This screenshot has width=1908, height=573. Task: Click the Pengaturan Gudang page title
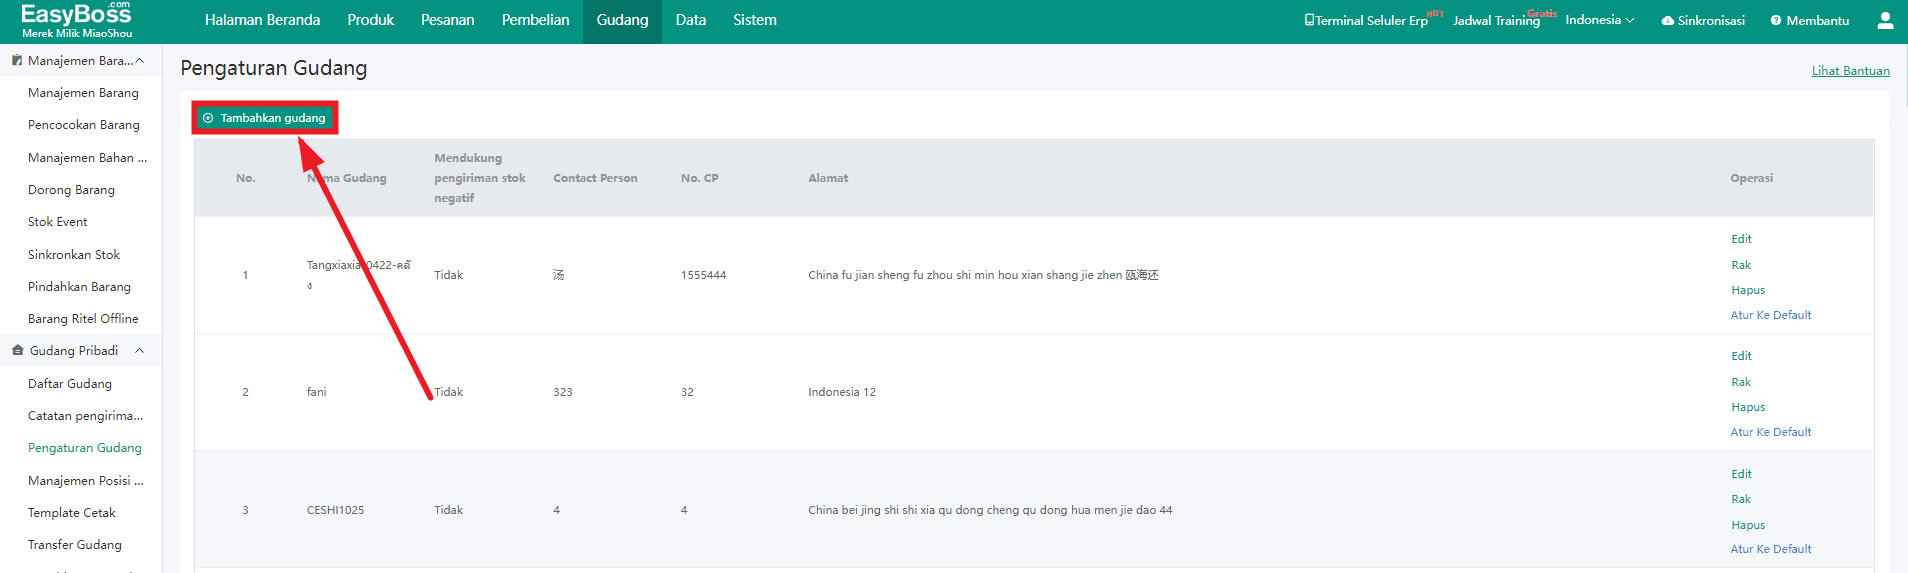click(274, 68)
